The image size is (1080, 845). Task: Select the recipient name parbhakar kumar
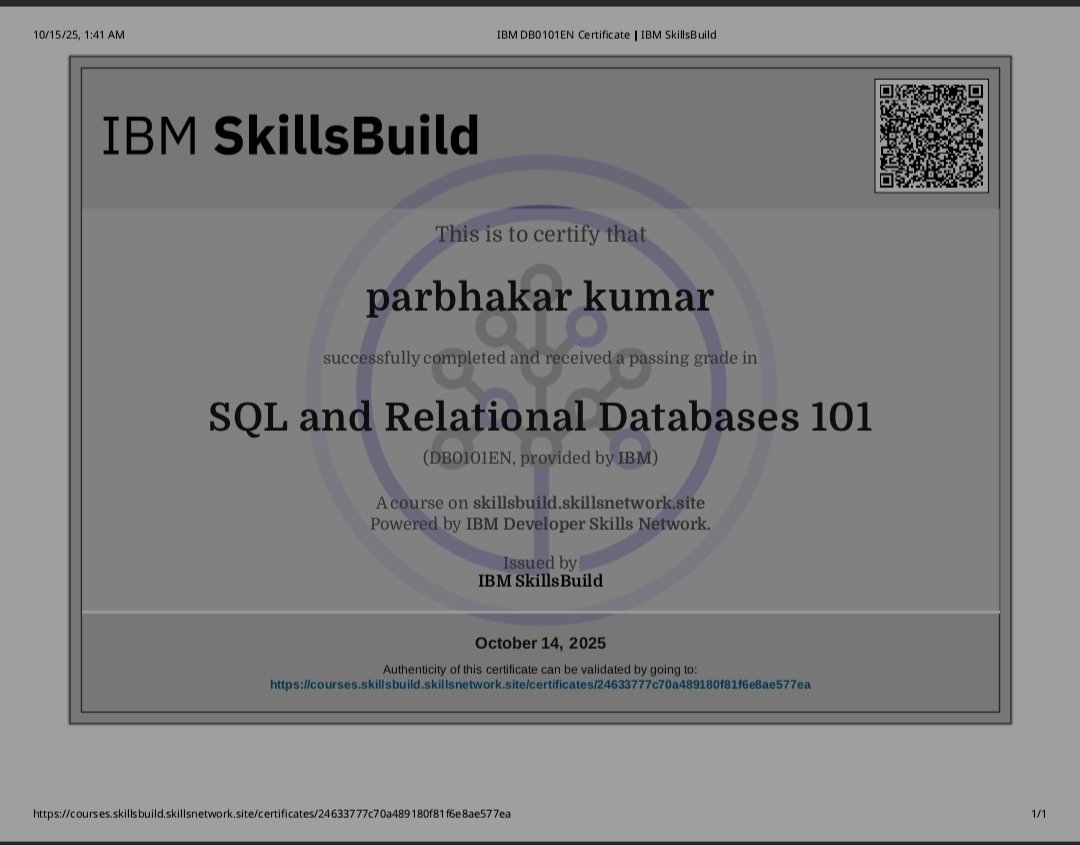coord(540,298)
